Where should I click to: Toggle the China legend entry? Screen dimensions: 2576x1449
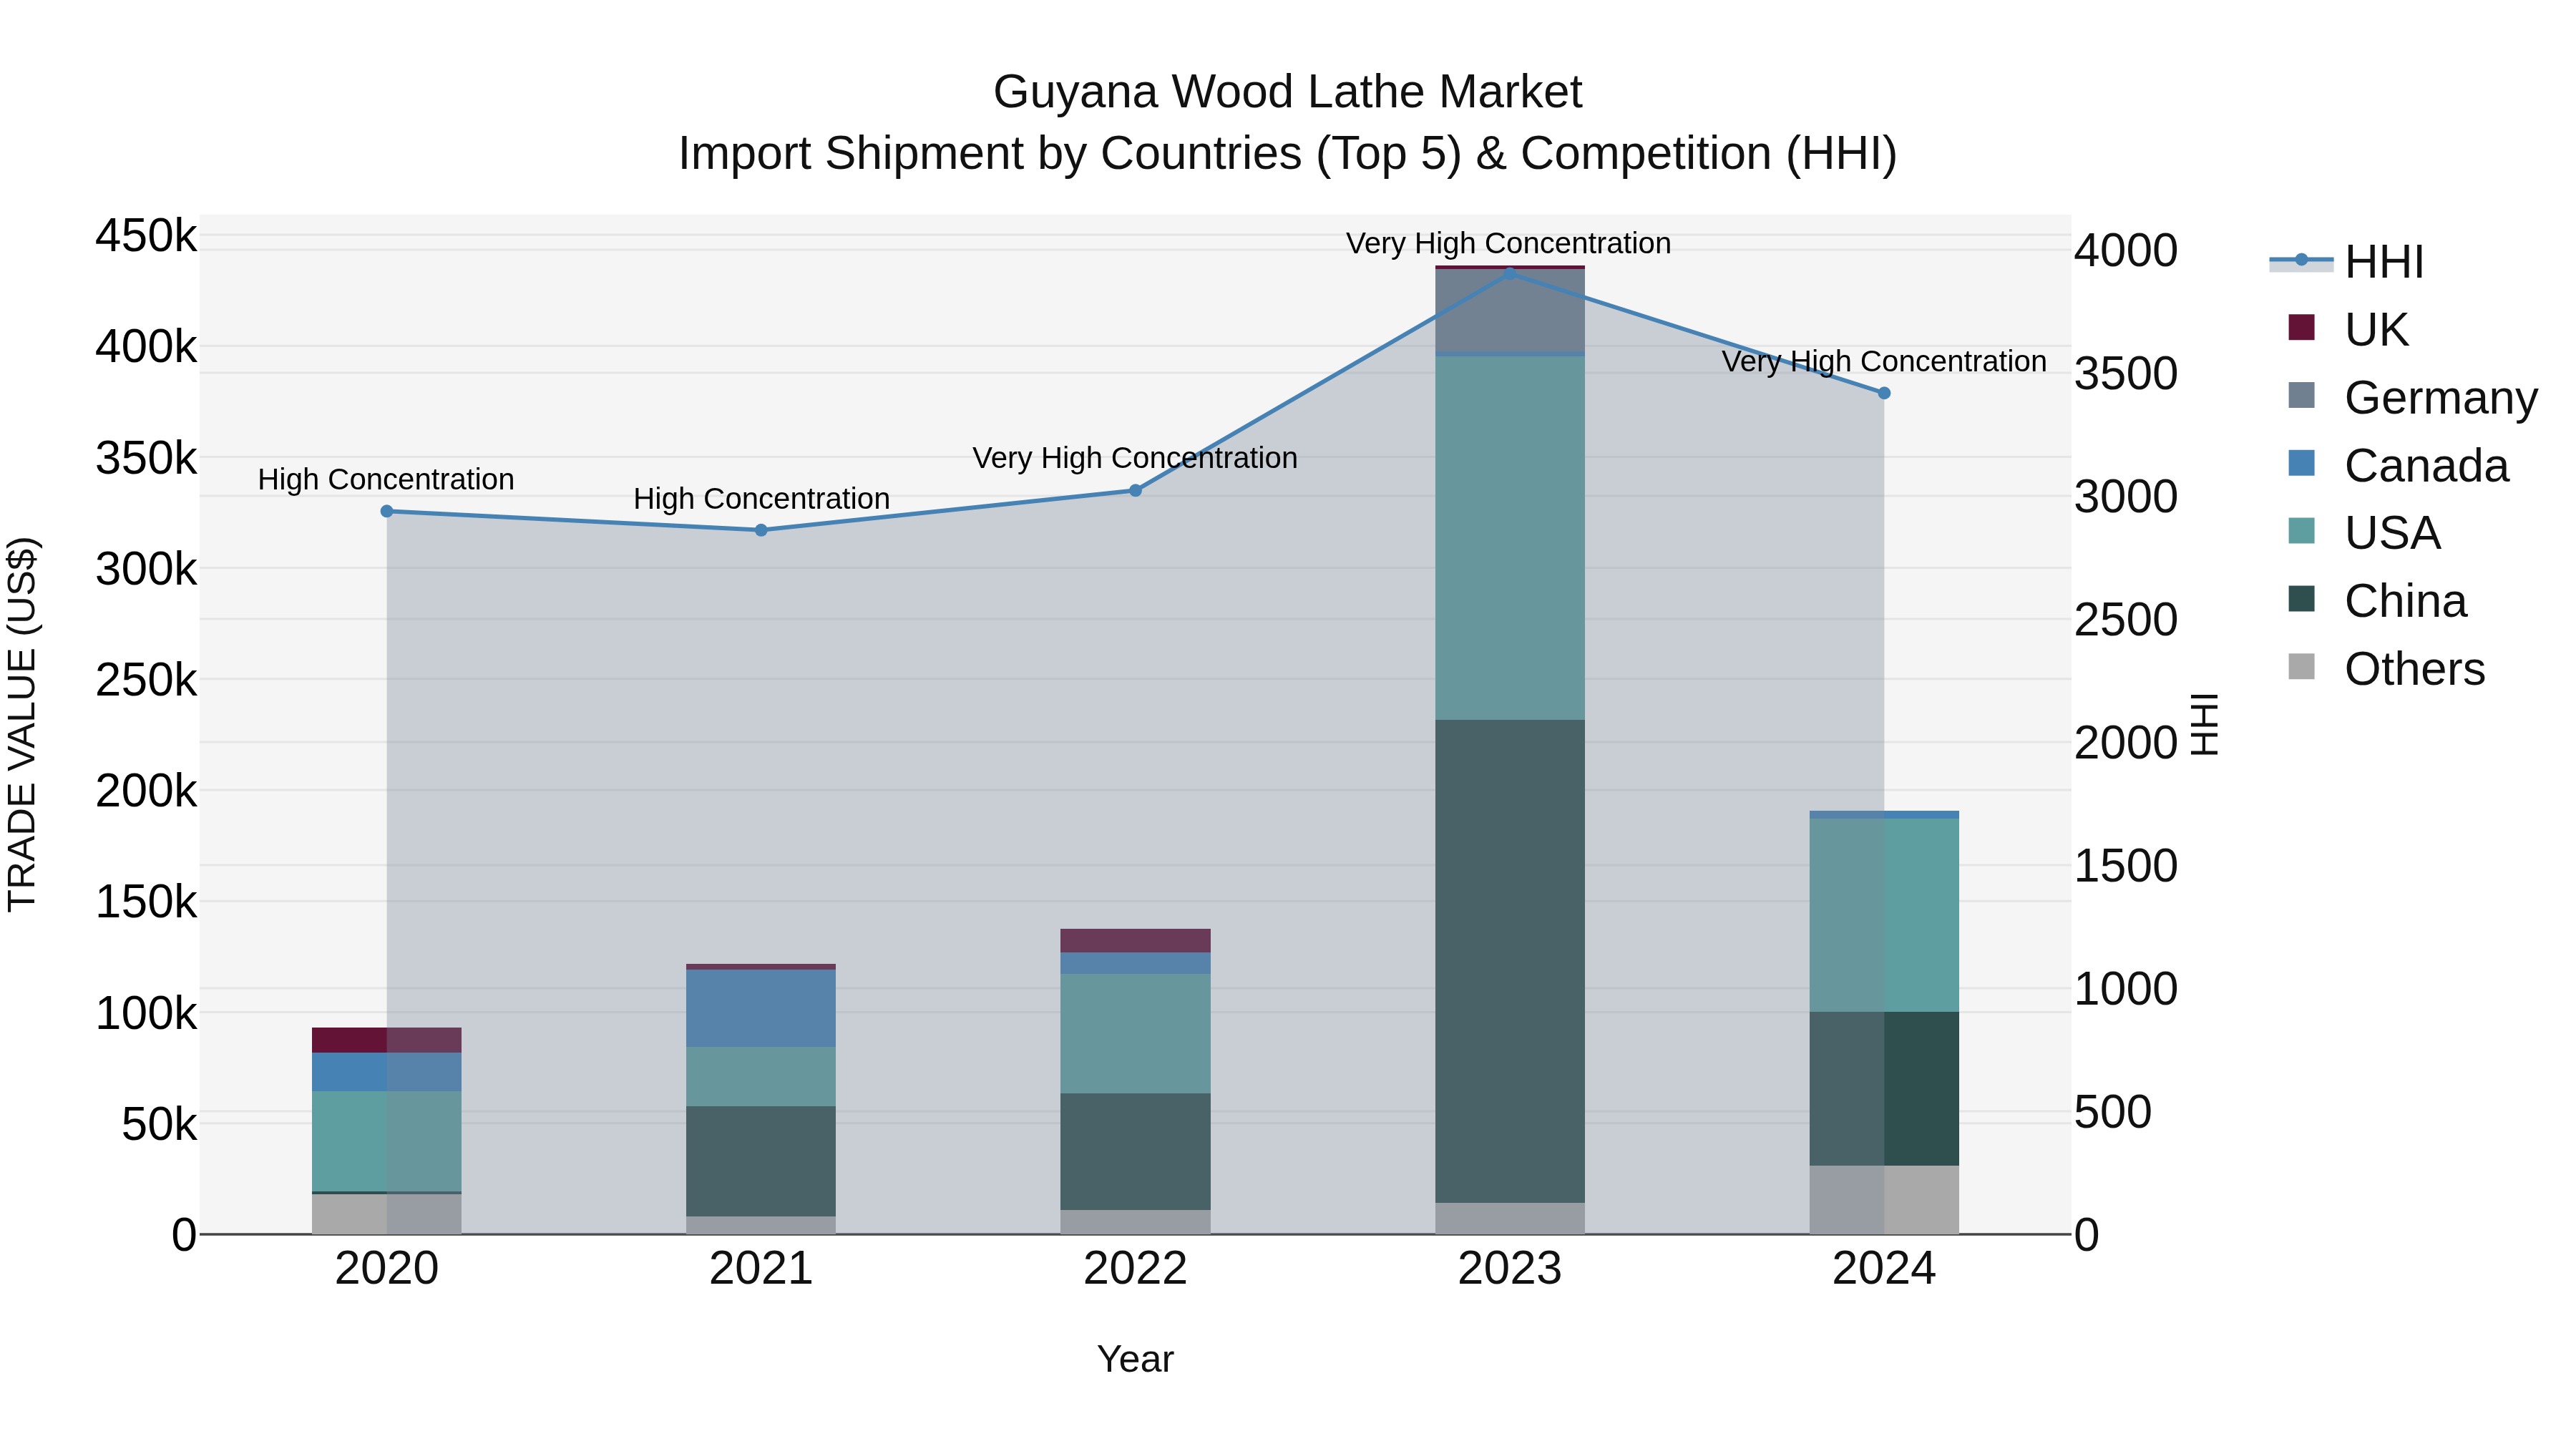pyautogui.click(x=2377, y=601)
